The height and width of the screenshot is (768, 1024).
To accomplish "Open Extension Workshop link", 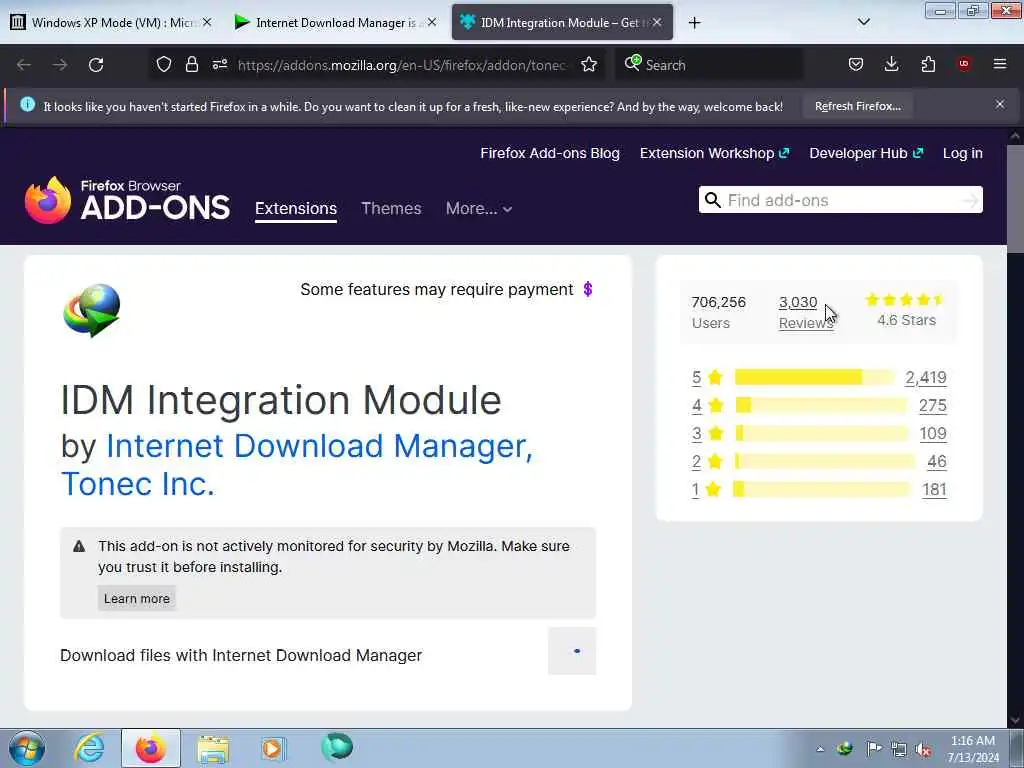I will [714, 153].
